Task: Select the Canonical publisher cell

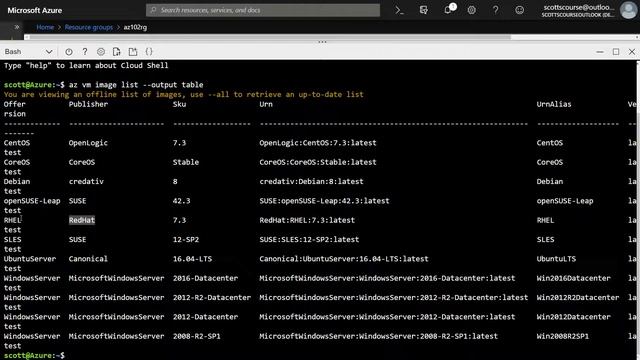Action: (x=88, y=259)
